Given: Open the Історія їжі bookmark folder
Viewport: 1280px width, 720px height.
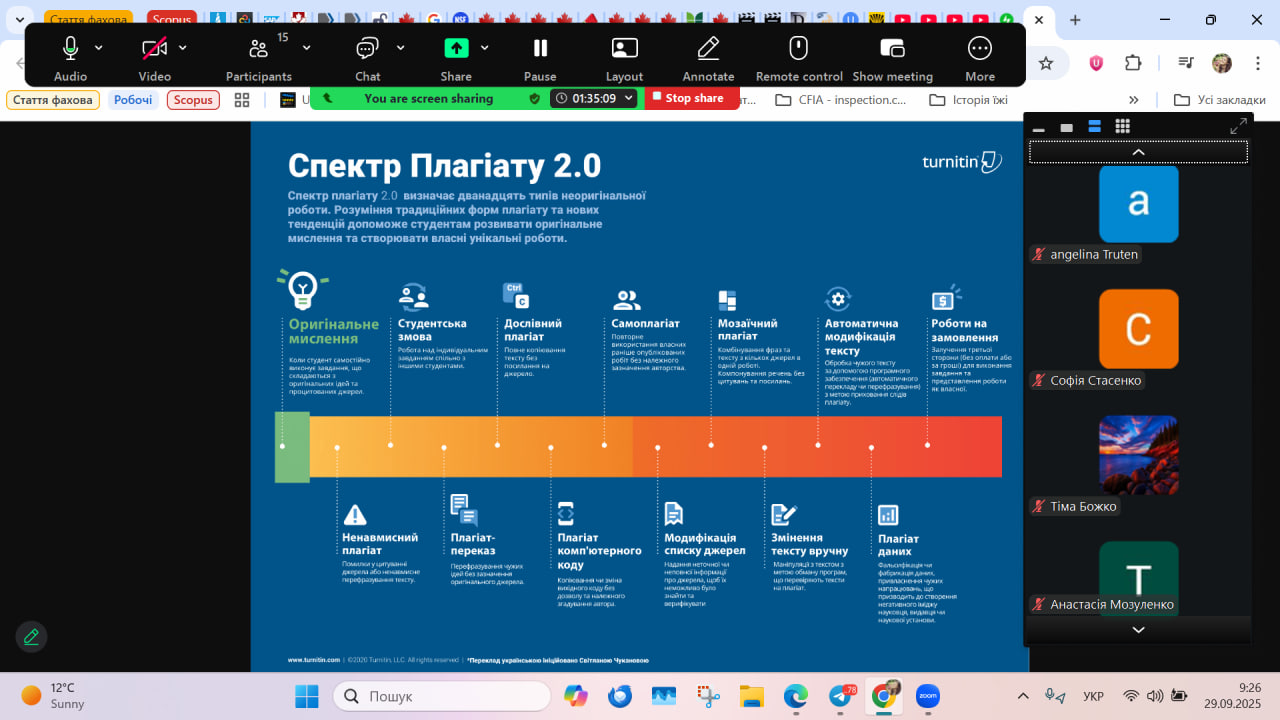Looking at the screenshot, I should pos(968,100).
